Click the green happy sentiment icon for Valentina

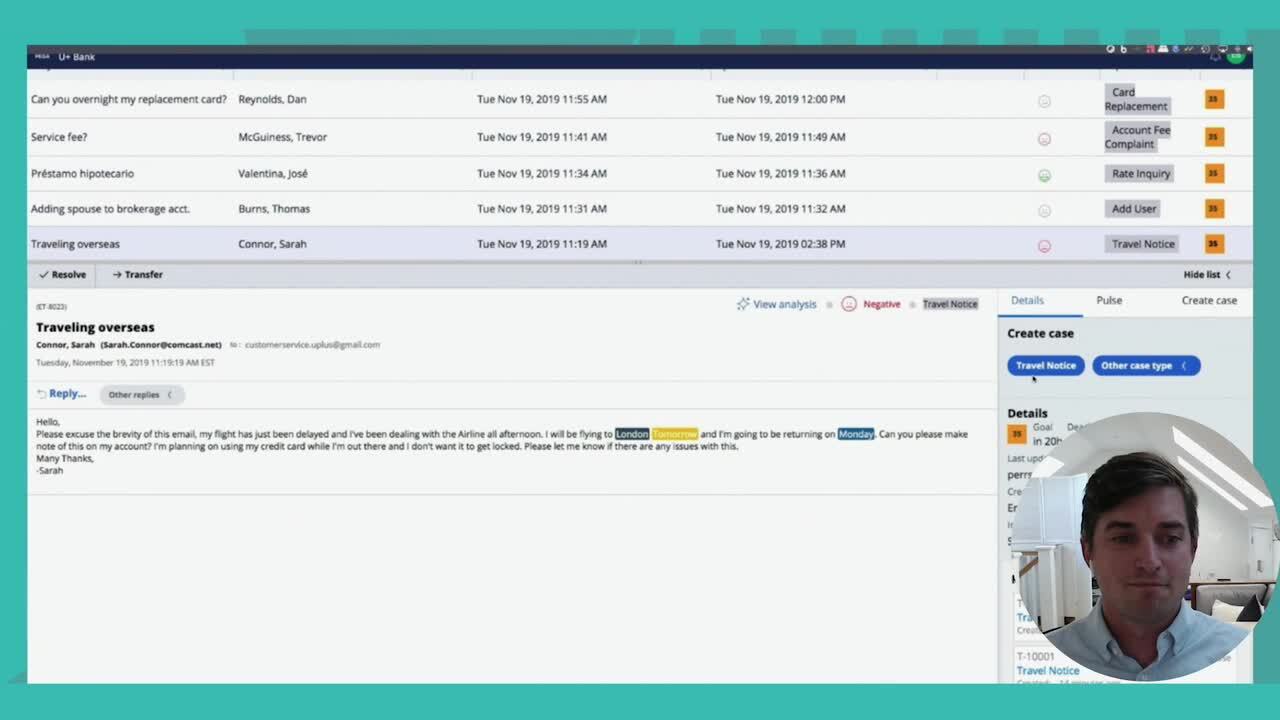click(x=1044, y=175)
